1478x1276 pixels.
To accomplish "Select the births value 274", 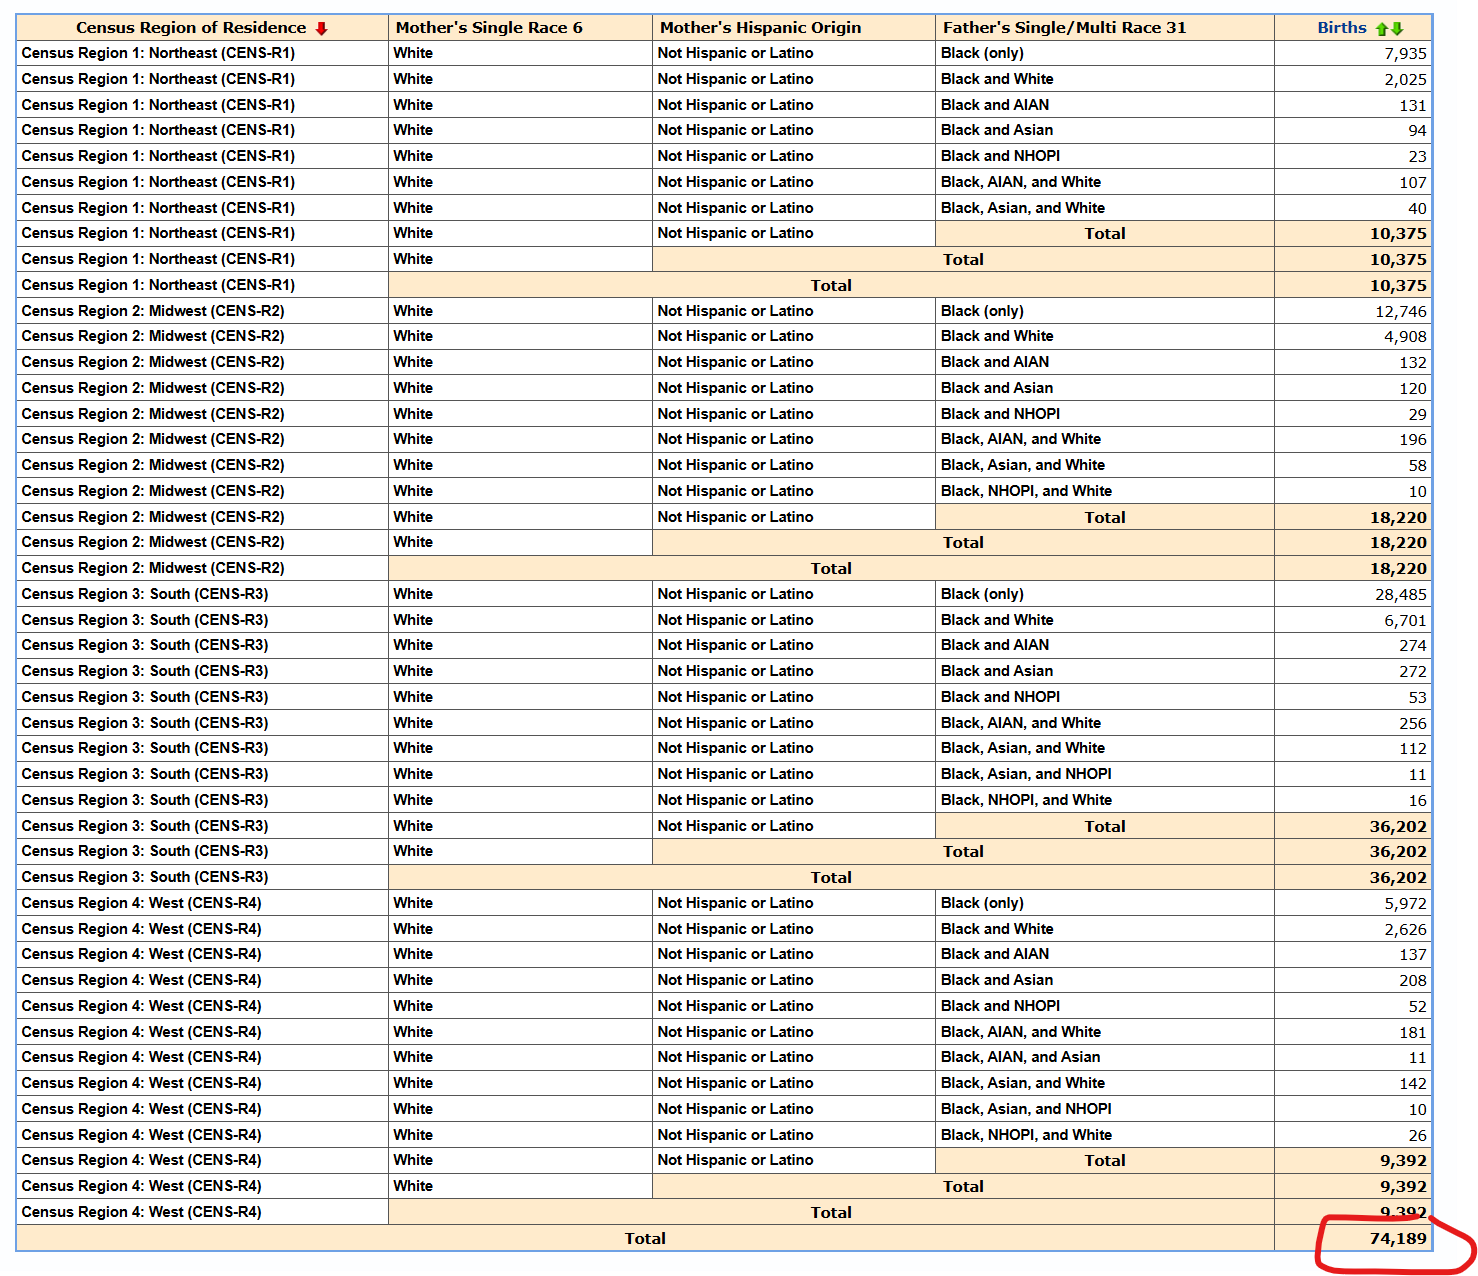I will [x=1413, y=646].
